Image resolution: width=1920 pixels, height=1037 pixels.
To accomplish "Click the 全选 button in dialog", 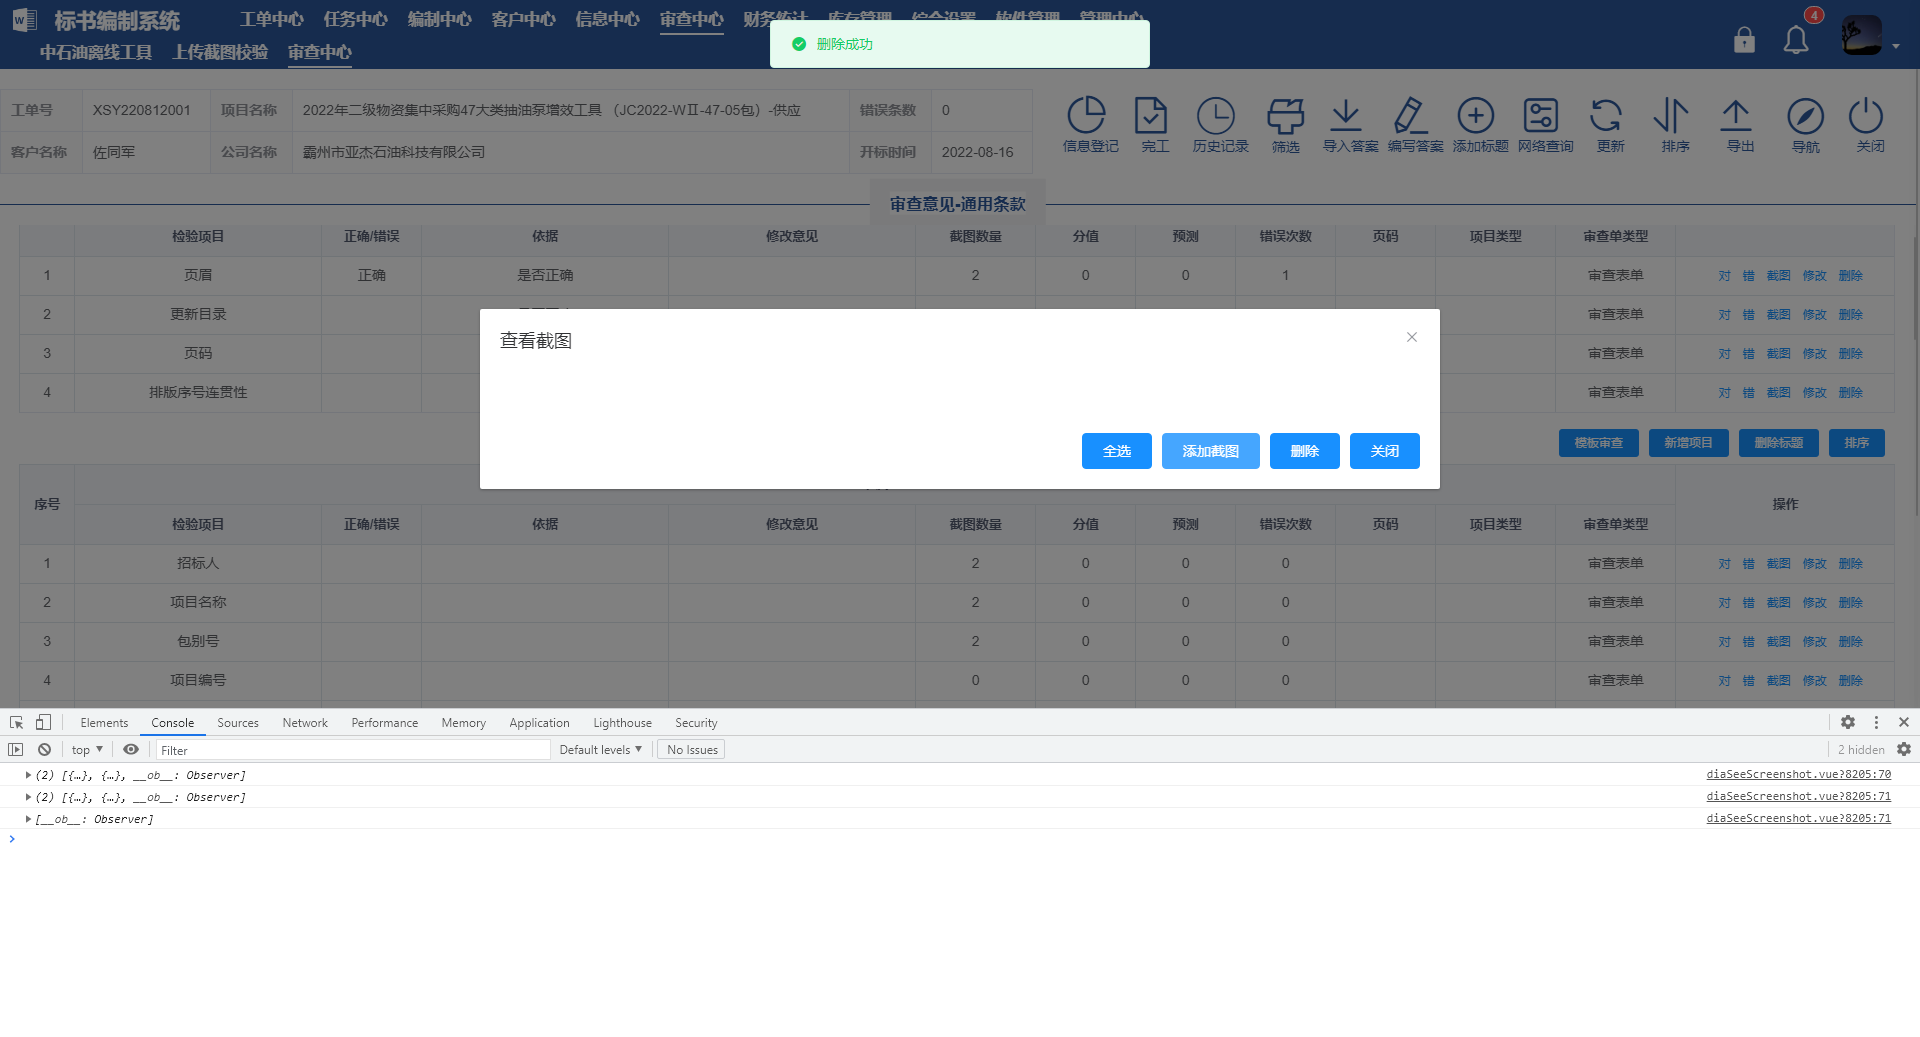I will tap(1117, 451).
